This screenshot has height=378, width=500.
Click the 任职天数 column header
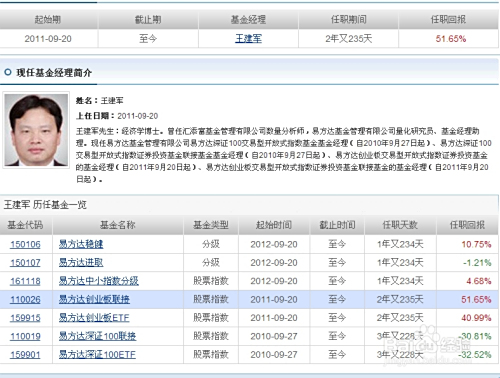point(400,225)
